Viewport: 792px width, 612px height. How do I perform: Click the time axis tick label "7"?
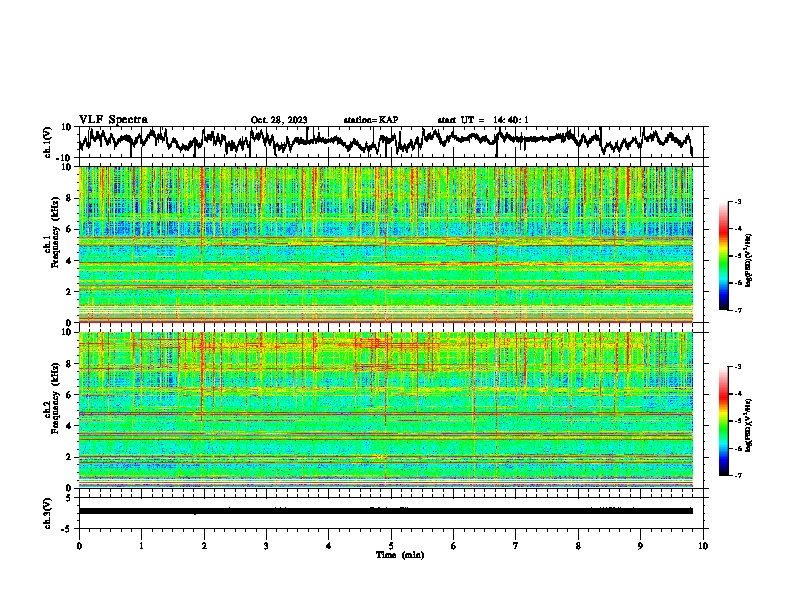(516, 546)
